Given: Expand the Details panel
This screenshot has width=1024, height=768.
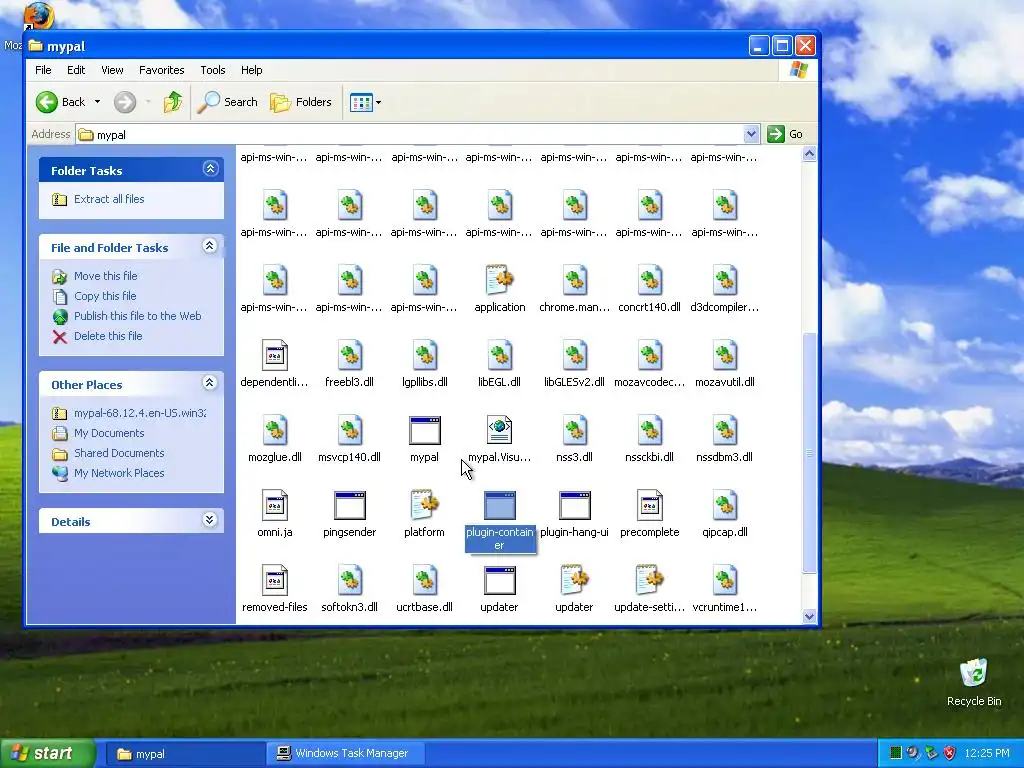Looking at the screenshot, I should click(x=210, y=520).
